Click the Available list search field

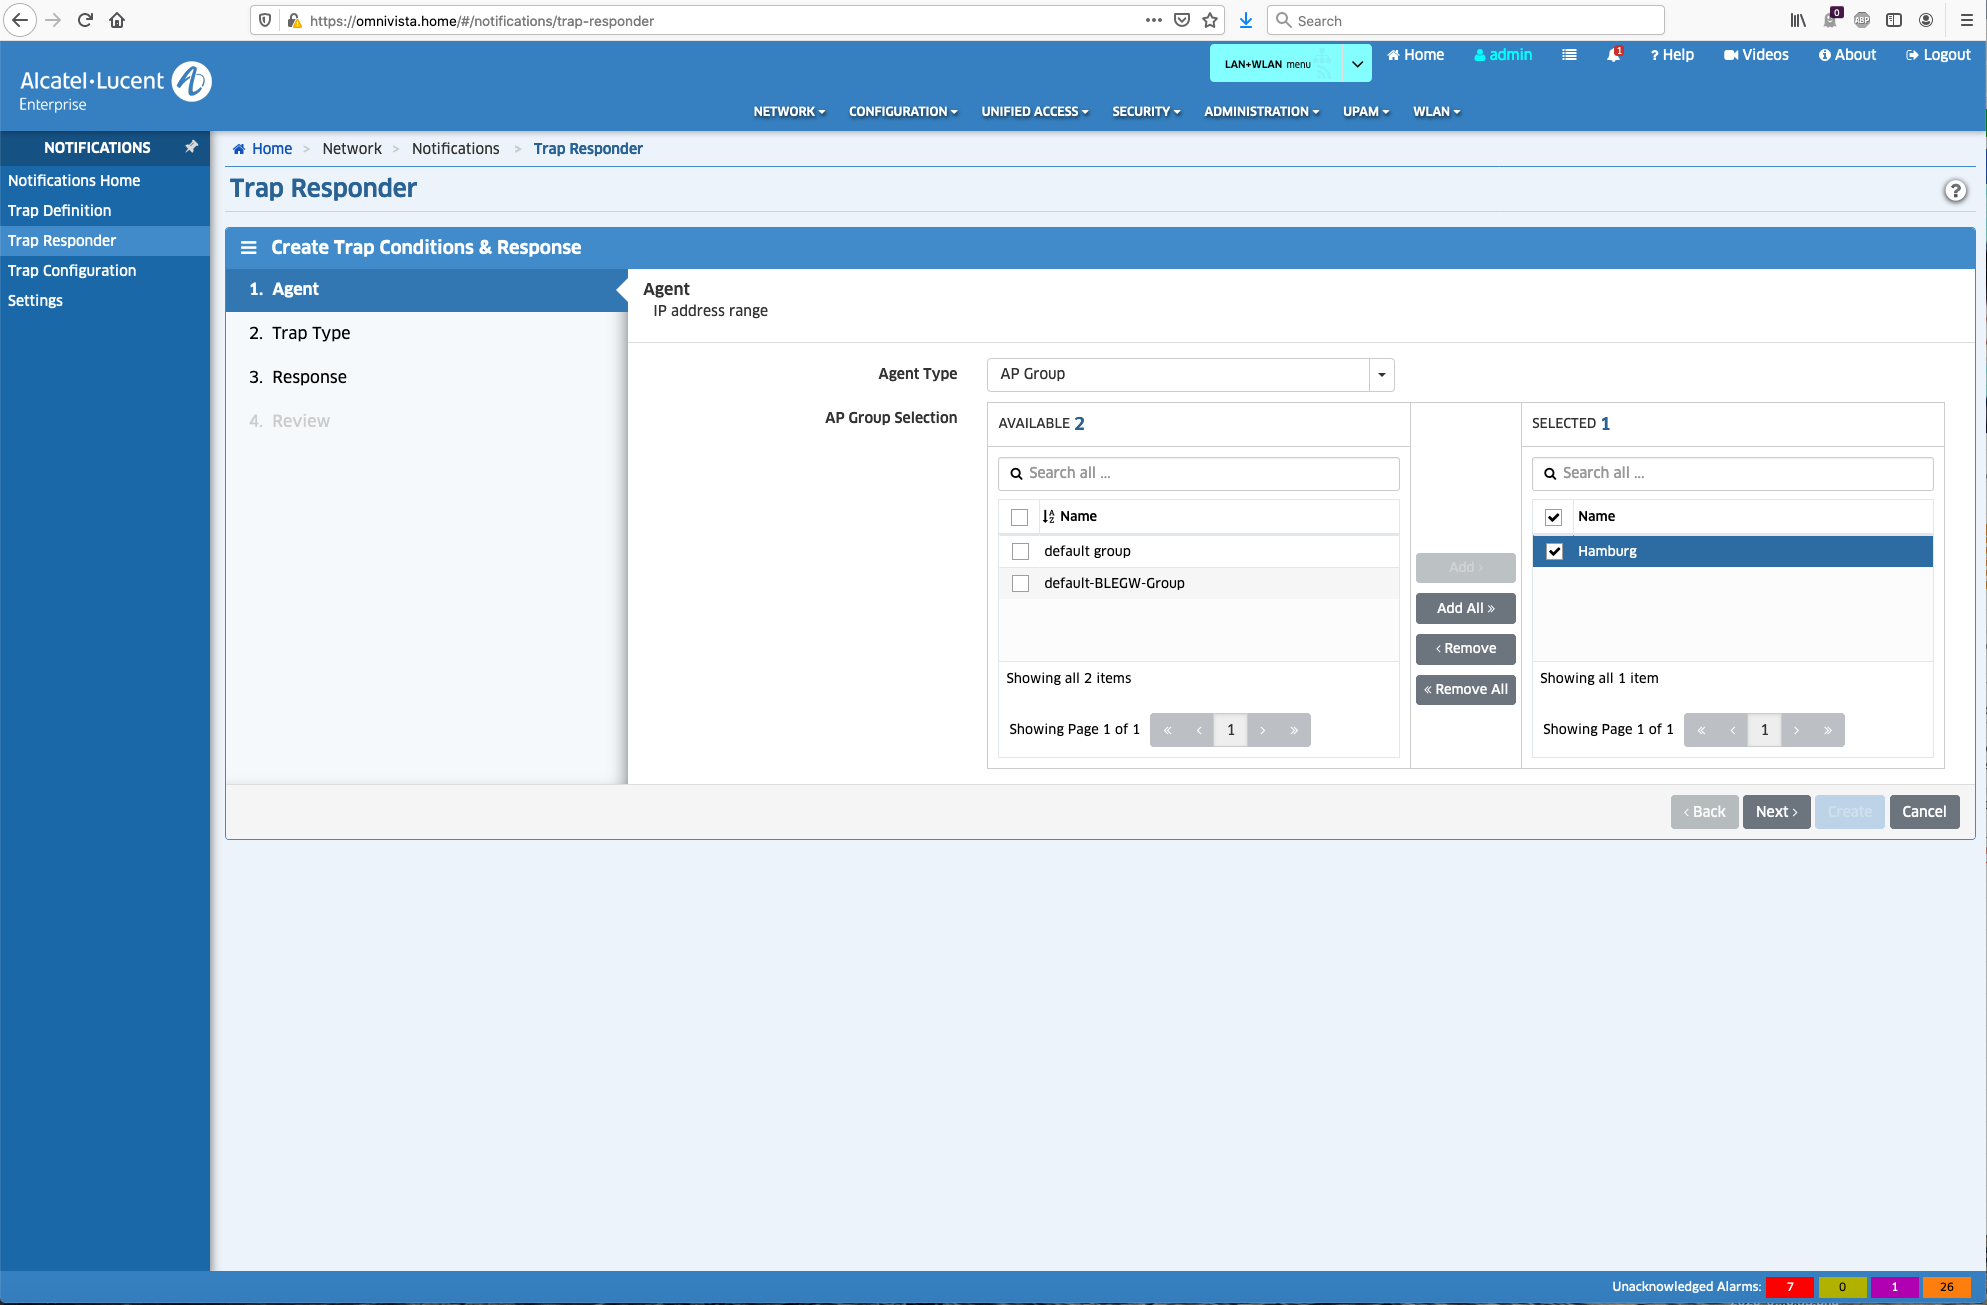pos(1198,474)
